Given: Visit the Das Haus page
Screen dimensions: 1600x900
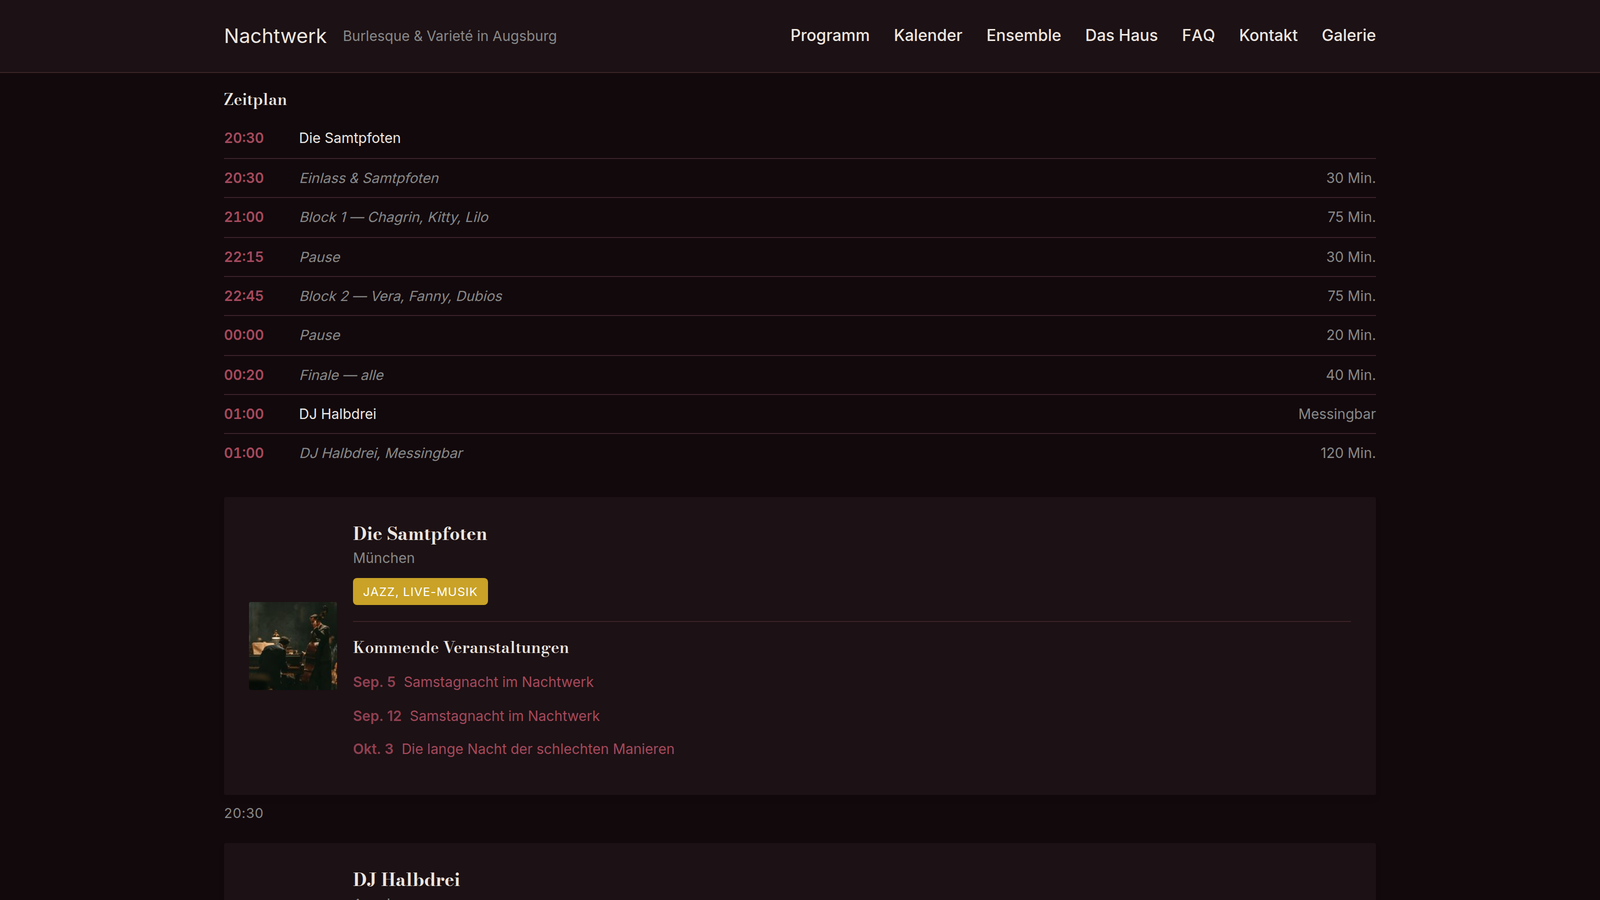Looking at the screenshot, I should (1121, 36).
